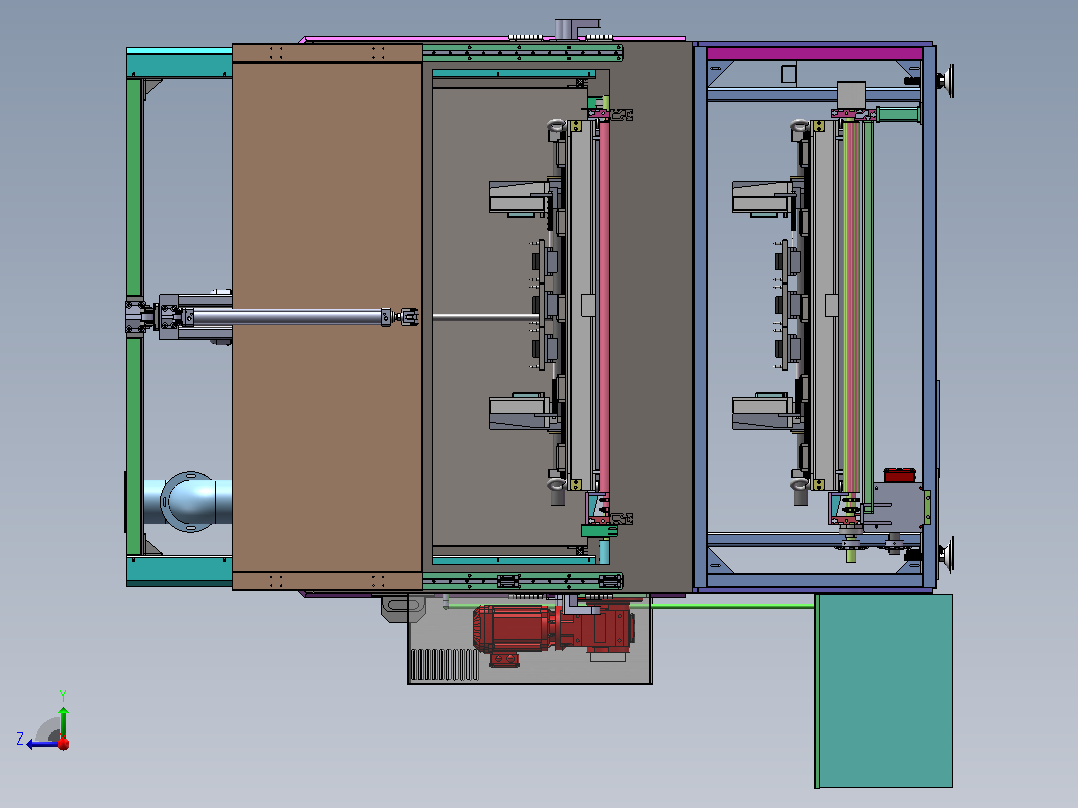Pick the silver pipe elbow with flange
Image resolution: width=1078 pixels, height=808 pixels.
click(x=188, y=502)
